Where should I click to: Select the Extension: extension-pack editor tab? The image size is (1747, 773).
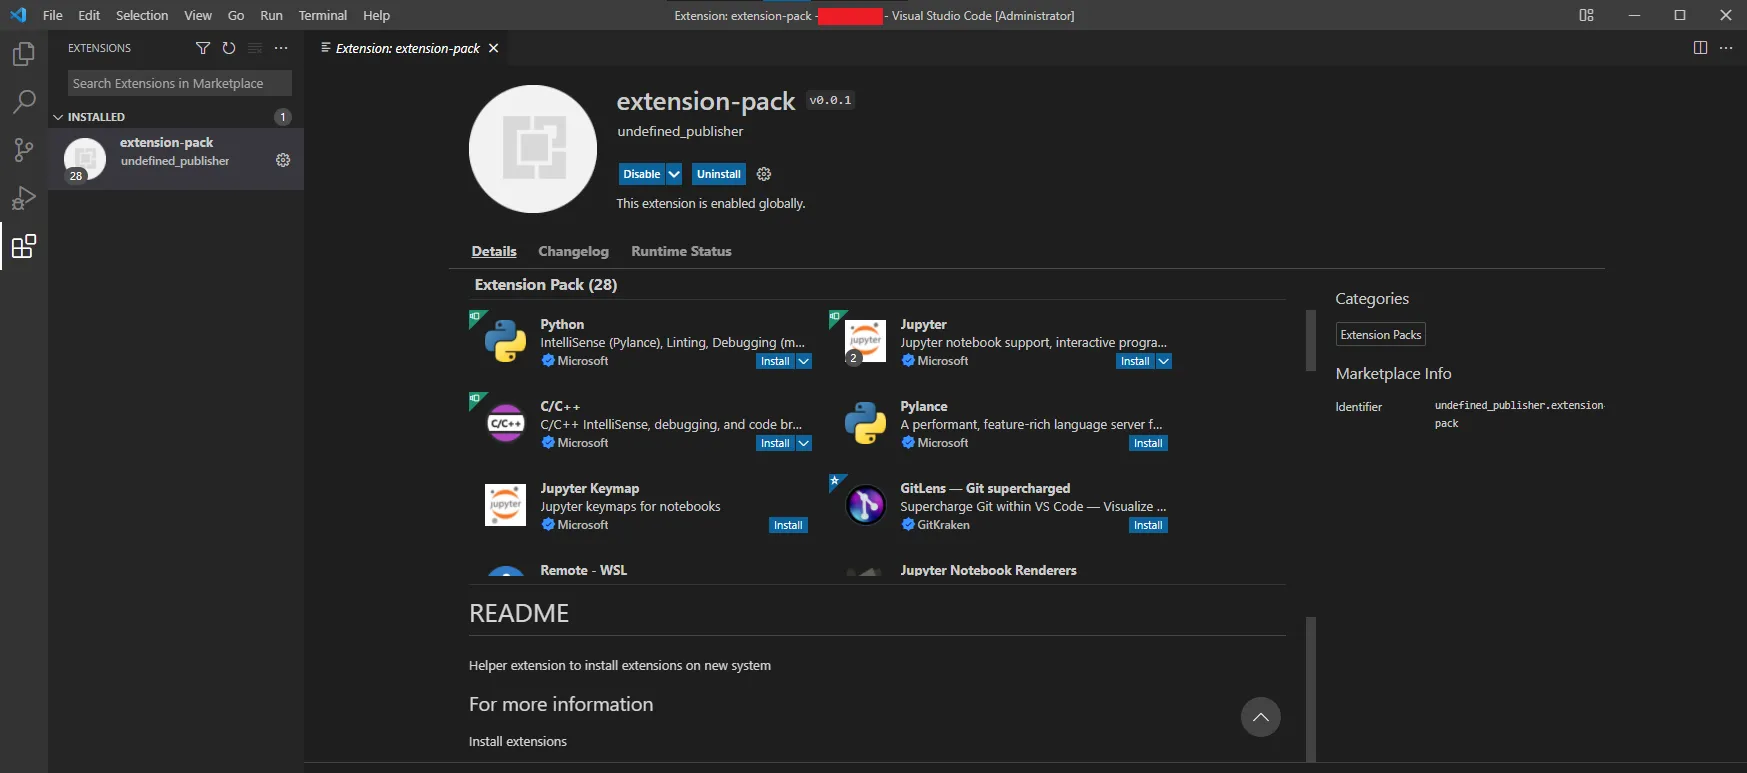(407, 48)
